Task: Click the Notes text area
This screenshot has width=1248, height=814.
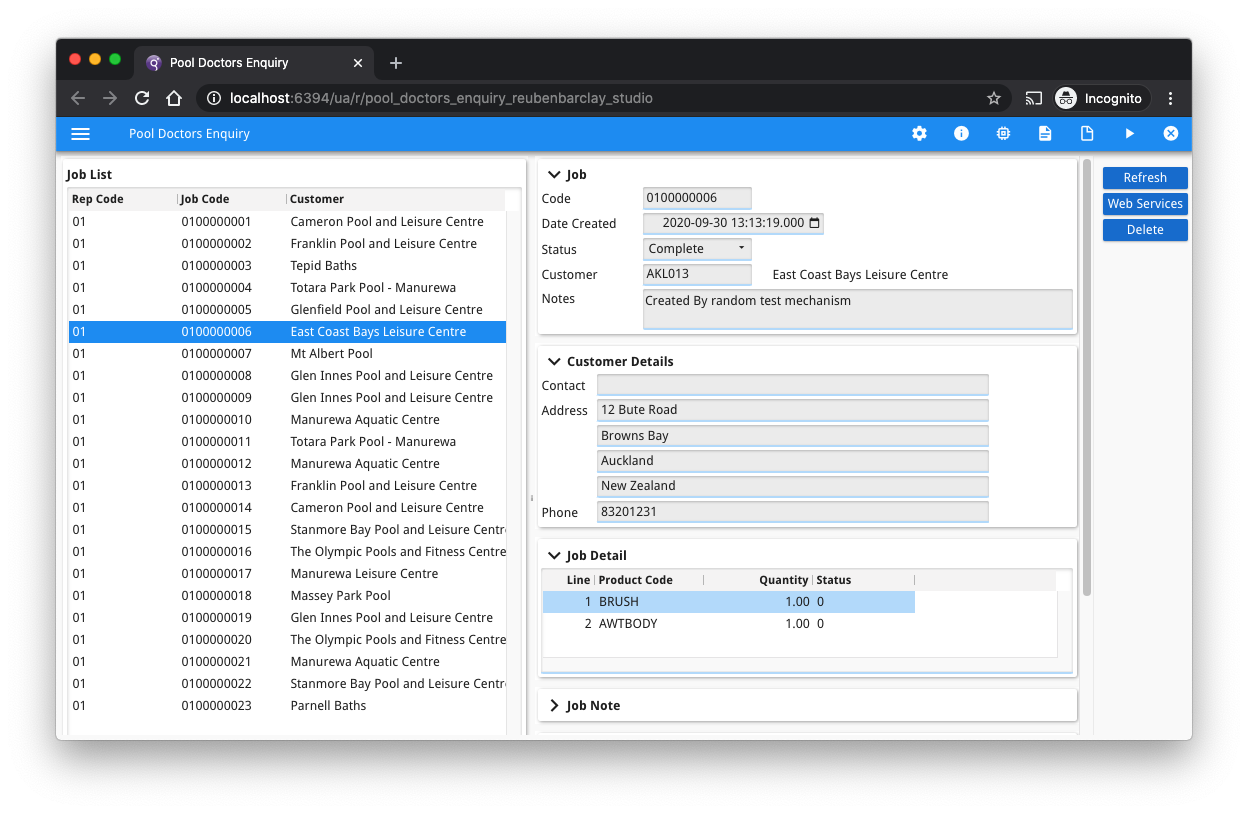Action: pyautogui.click(x=858, y=309)
